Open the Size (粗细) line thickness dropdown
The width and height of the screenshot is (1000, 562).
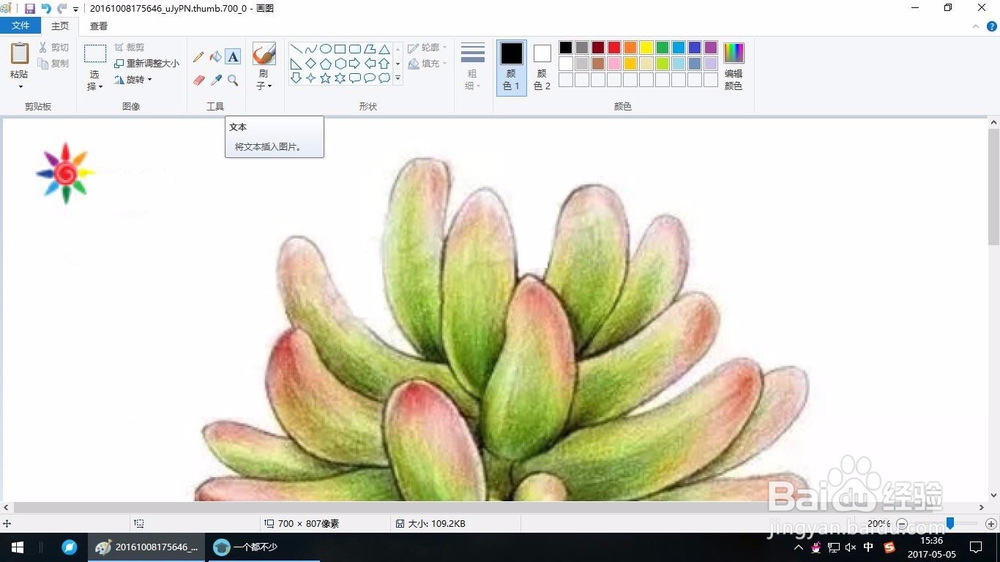pyautogui.click(x=473, y=67)
